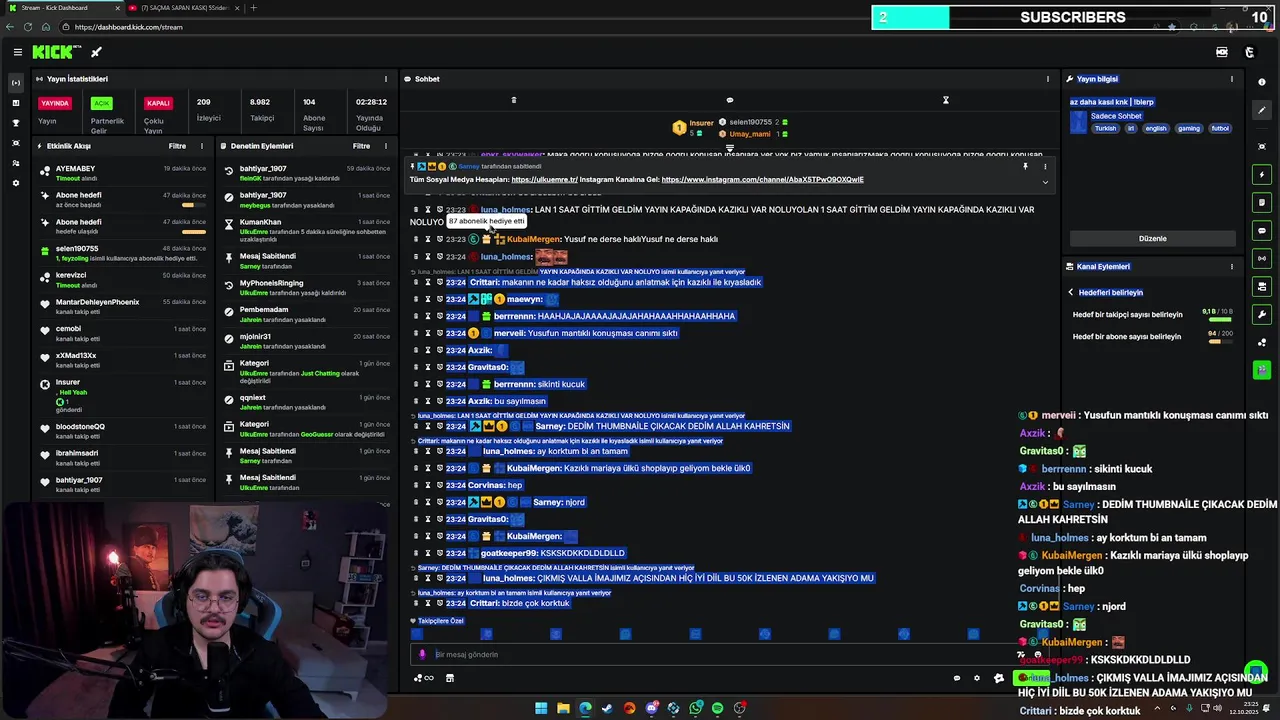Expand the pinned message chevron
The width and height of the screenshot is (1280, 720).
[1045, 181]
